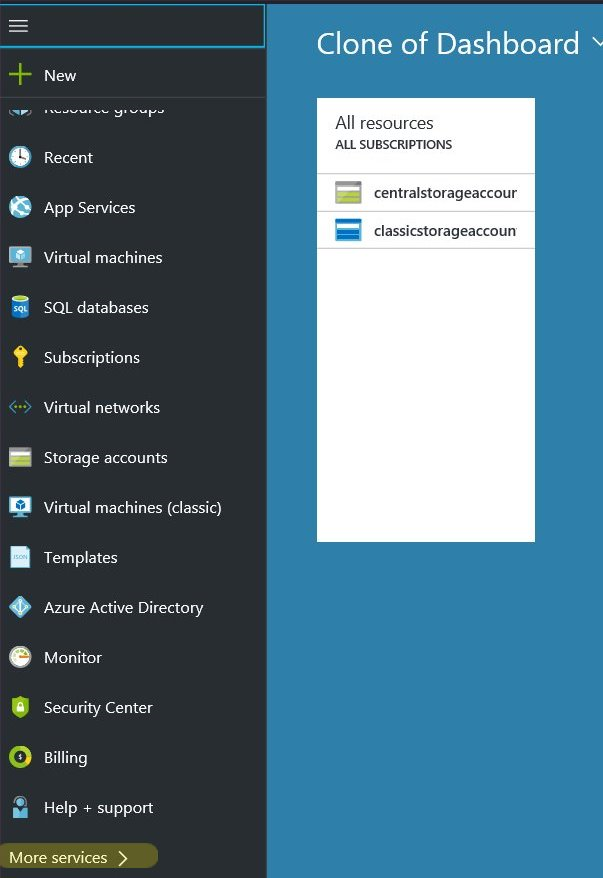Screen dimensions: 603x878
Task: Click the Billing icon
Action: (20, 757)
